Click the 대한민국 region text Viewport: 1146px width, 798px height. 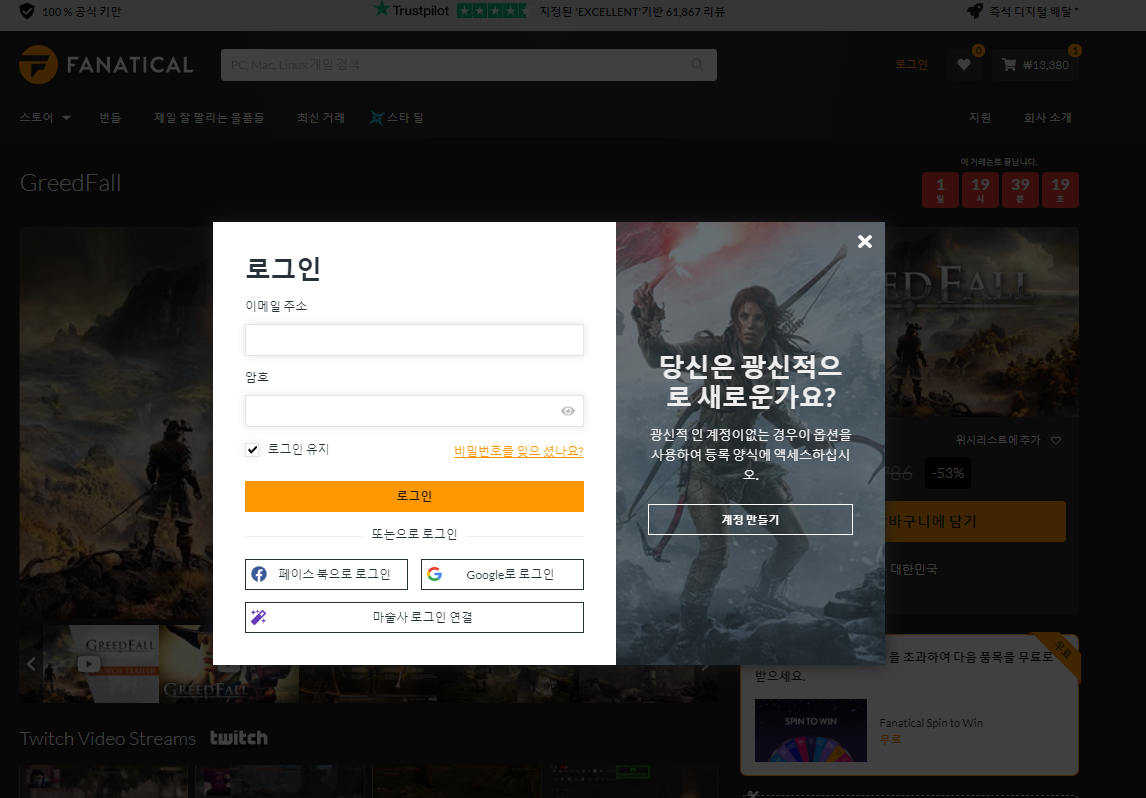tap(914, 569)
